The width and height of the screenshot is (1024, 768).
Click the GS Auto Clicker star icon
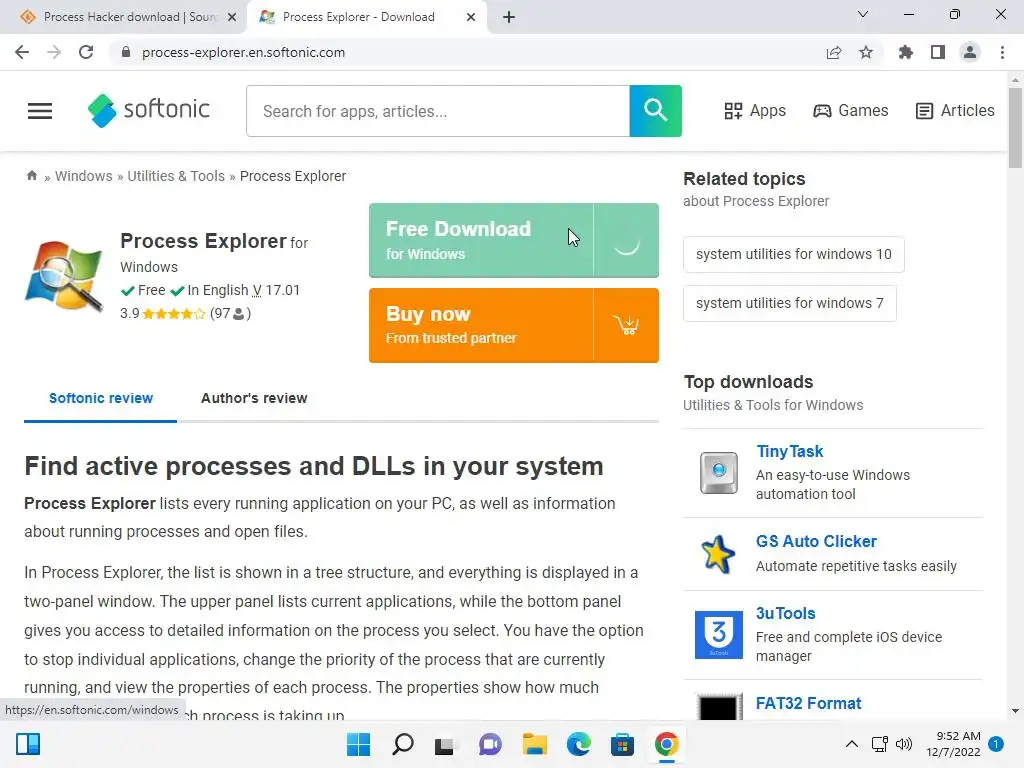point(718,554)
